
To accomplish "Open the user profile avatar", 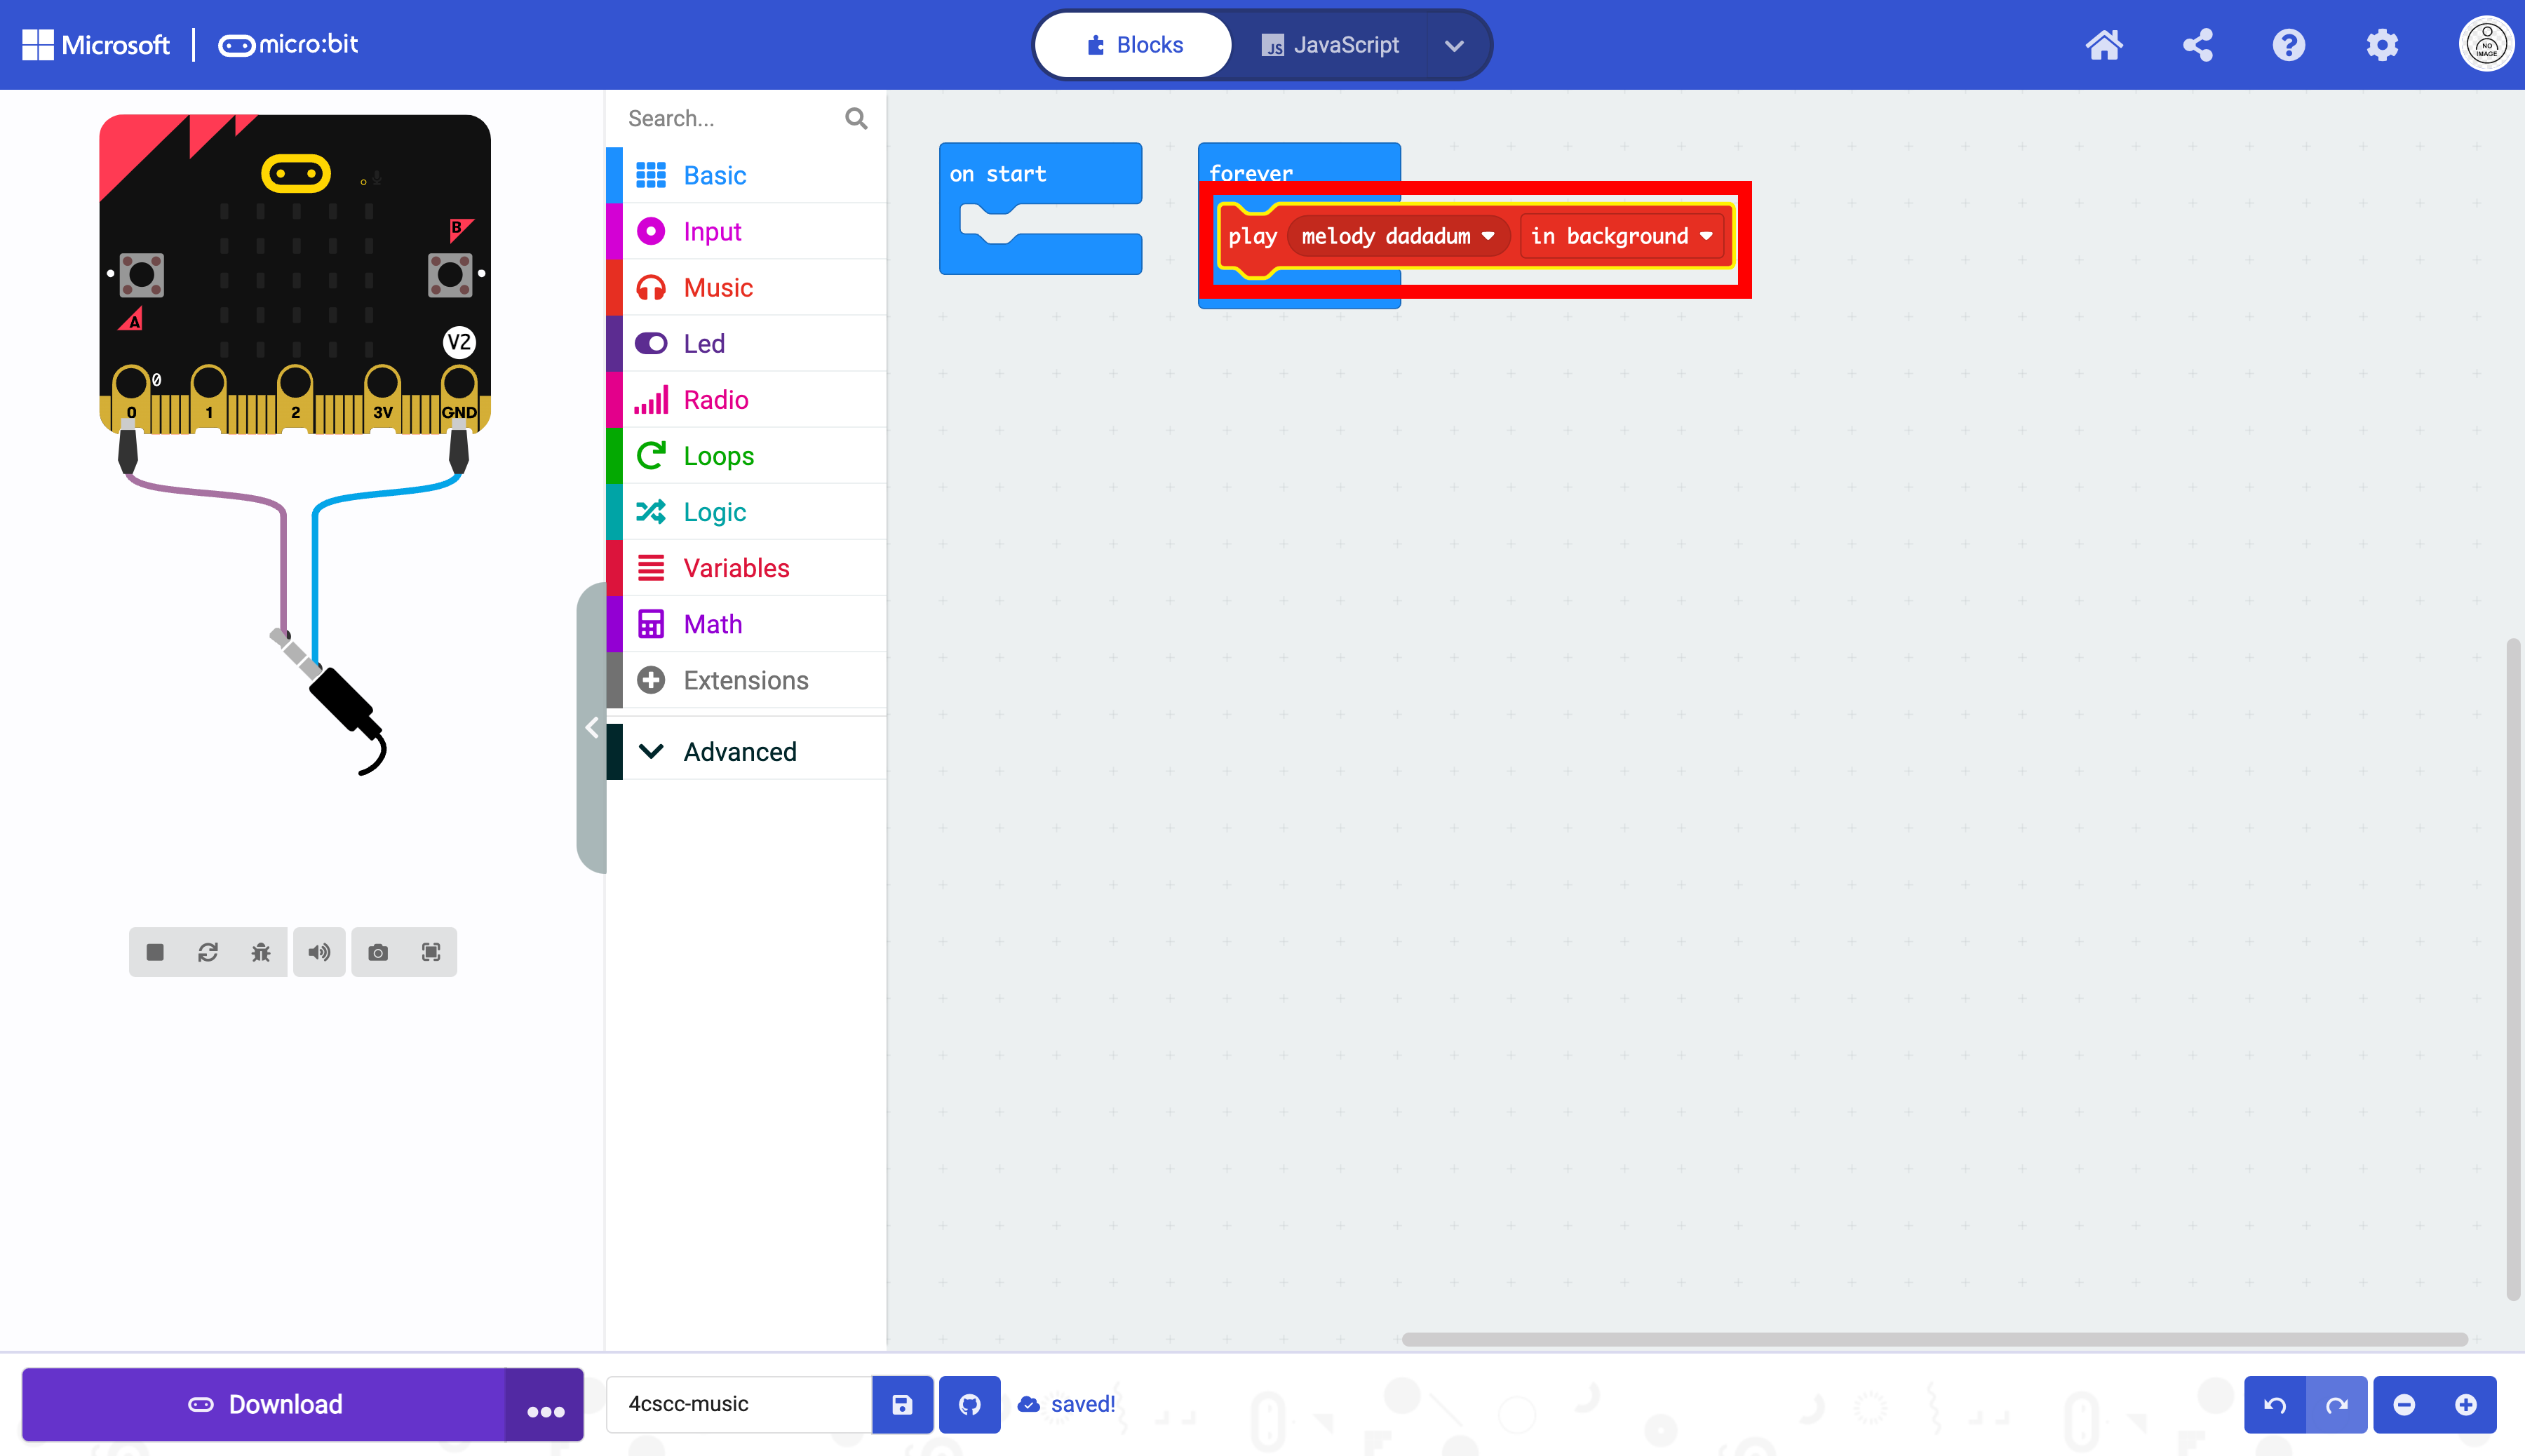I will (x=2486, y=45).
